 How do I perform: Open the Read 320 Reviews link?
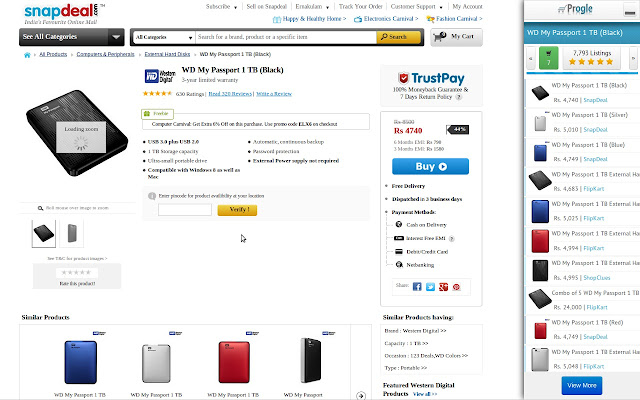point(230,94)
